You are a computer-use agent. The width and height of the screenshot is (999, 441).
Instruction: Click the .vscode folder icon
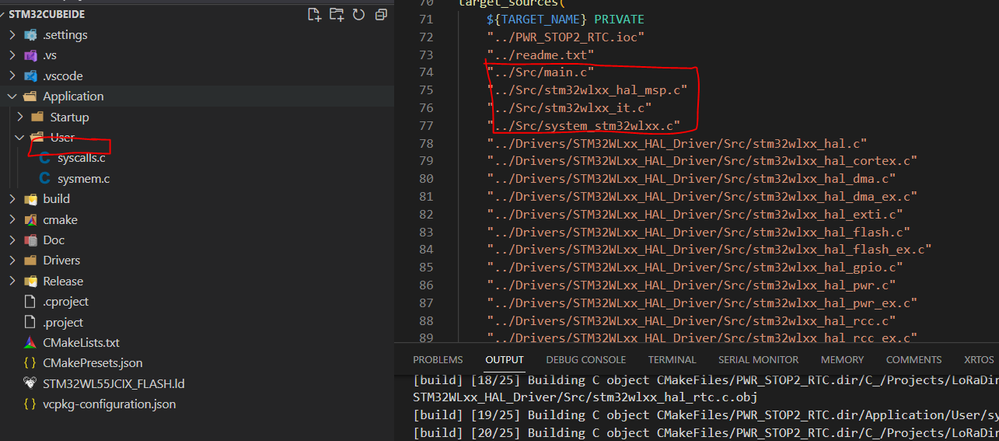pyautogui.click(x=30, y=76)
